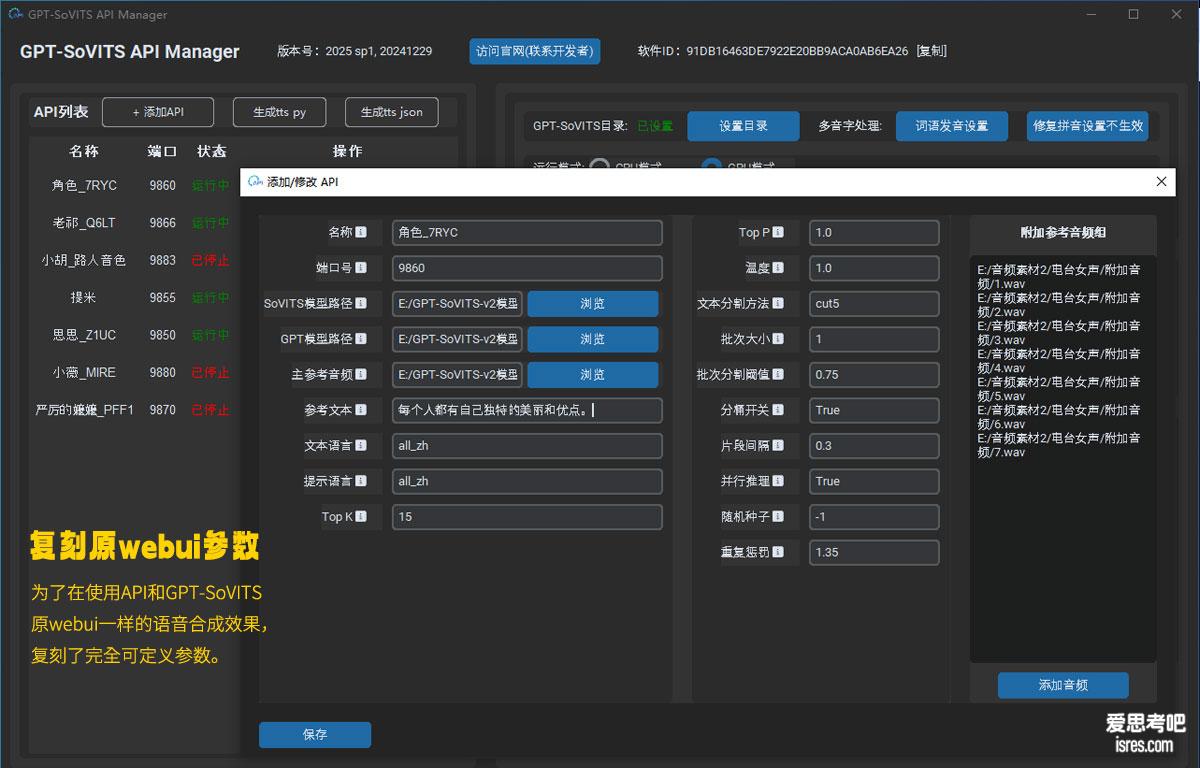
Task: Click the 文本语言 field showing all_zh
Action: (x=527, y=446)
